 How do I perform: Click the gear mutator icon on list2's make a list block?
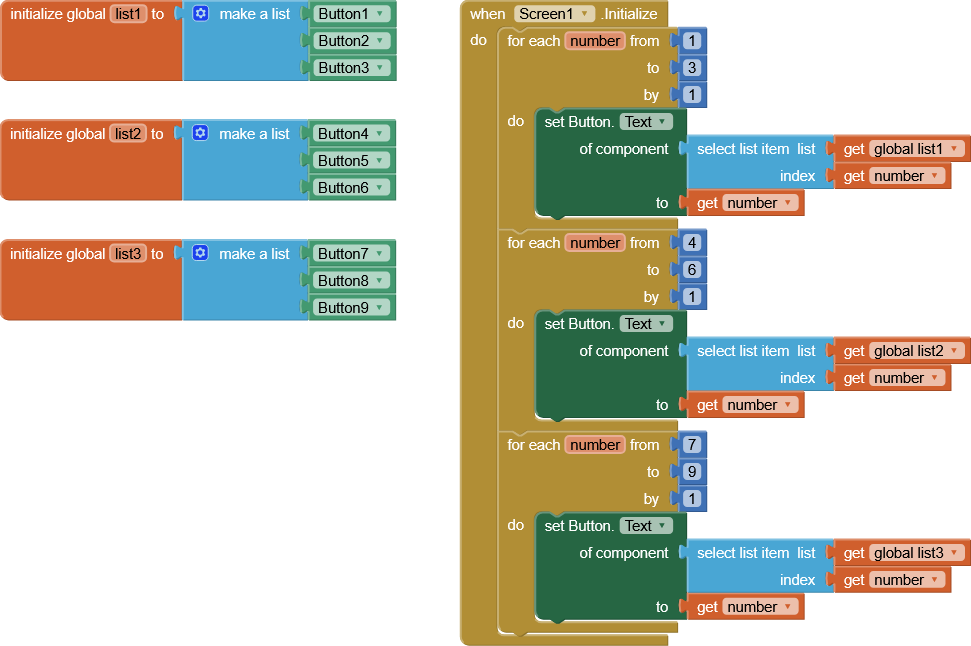click(200, 134)
